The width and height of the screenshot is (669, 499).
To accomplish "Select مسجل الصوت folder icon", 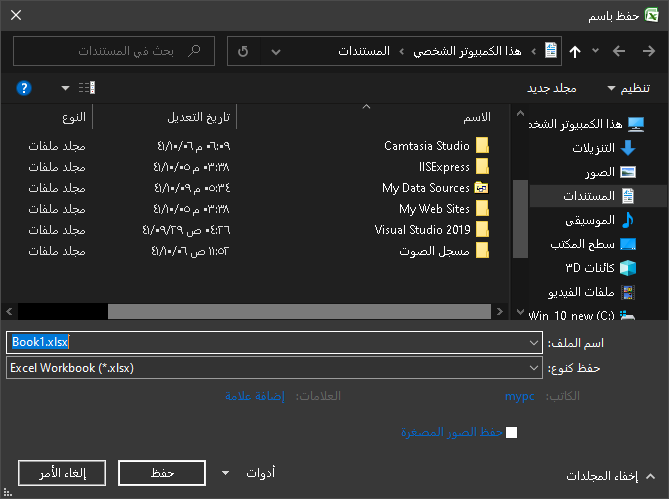I will [482, 251].
